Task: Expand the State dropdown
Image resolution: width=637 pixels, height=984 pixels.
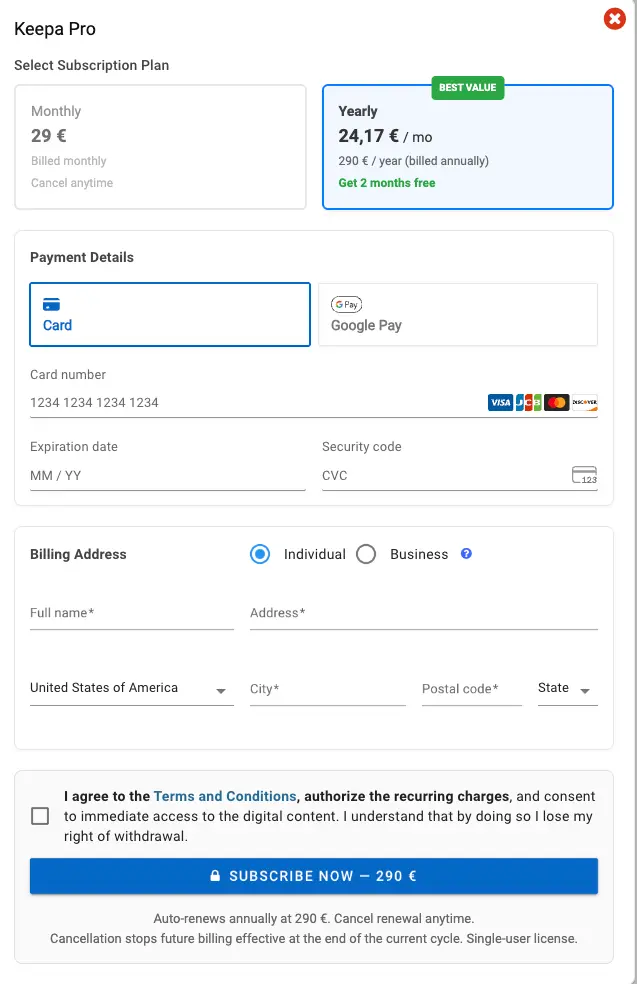Action: click(567, 689)
